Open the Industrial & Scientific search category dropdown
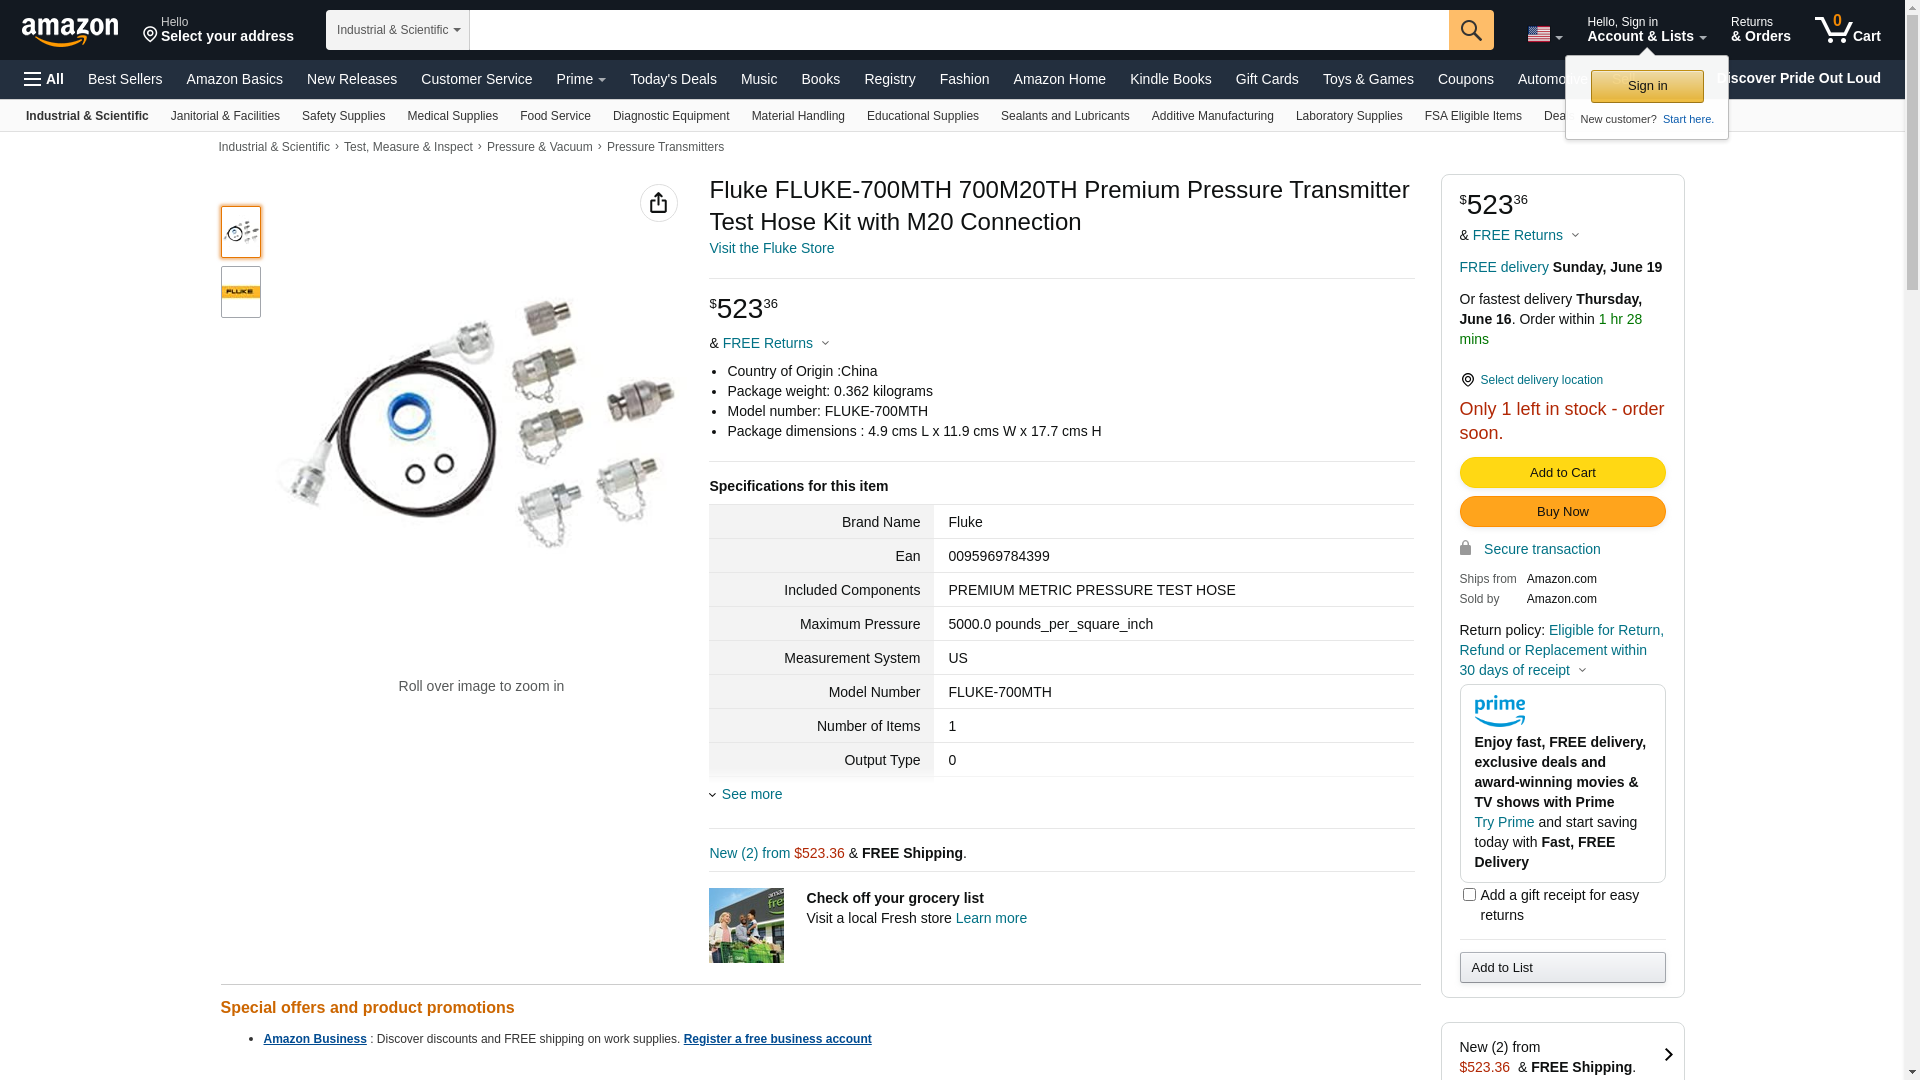Viewport: 1920px width, 1080px height. (398, 30)
